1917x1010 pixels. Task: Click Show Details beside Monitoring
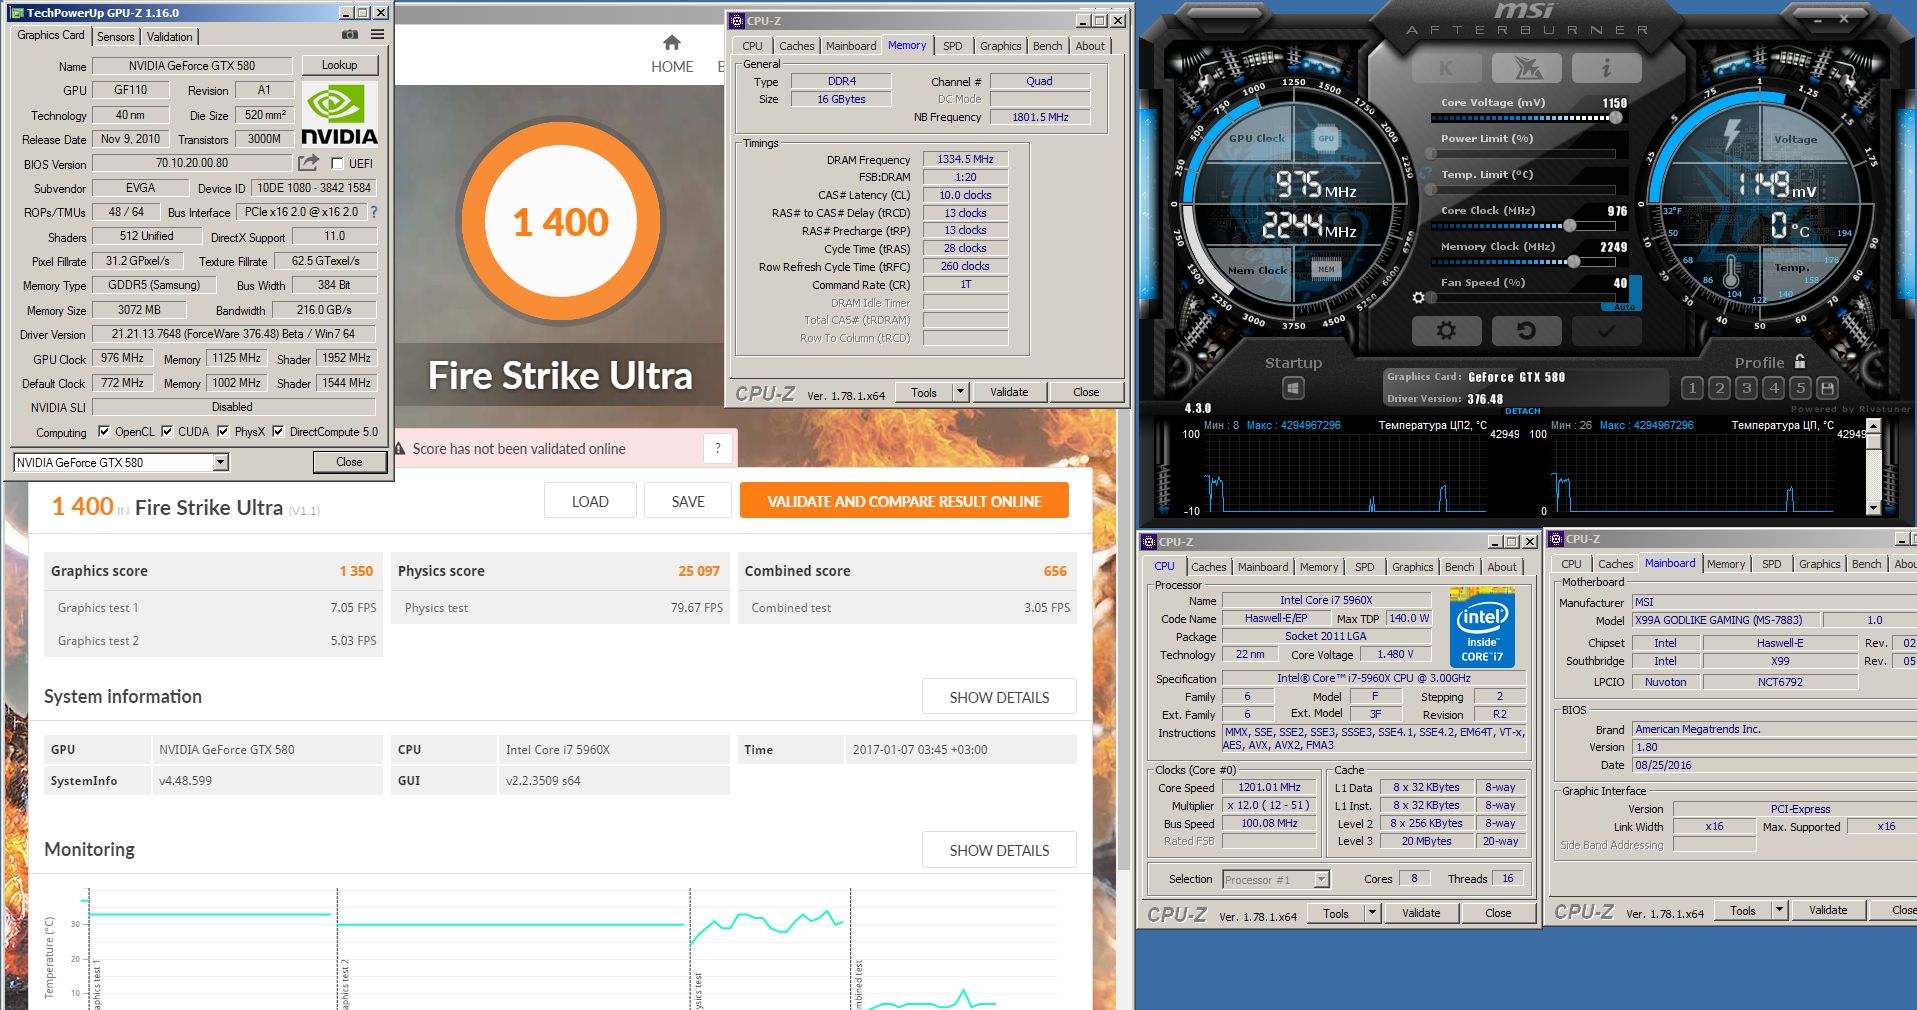tap(999, 850)
